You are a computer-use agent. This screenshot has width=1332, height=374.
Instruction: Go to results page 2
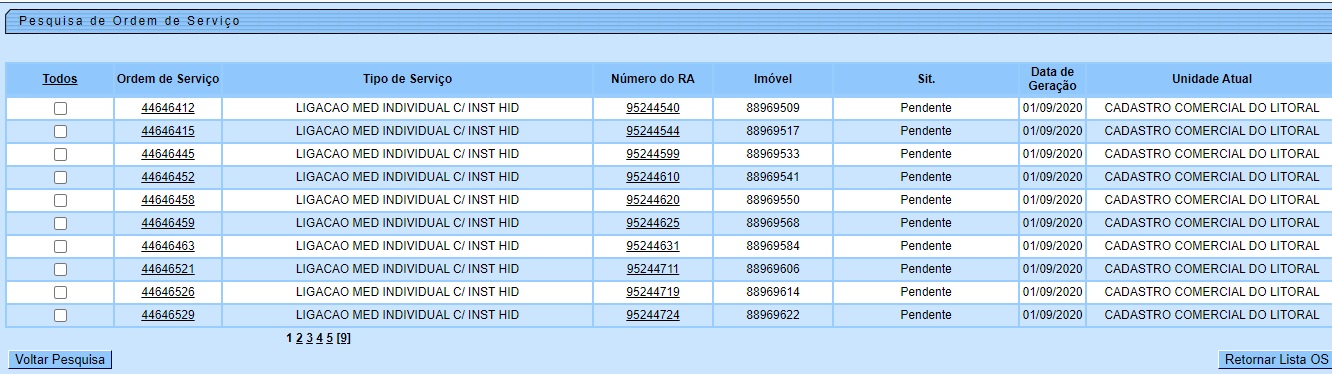[x=299, y=338]
